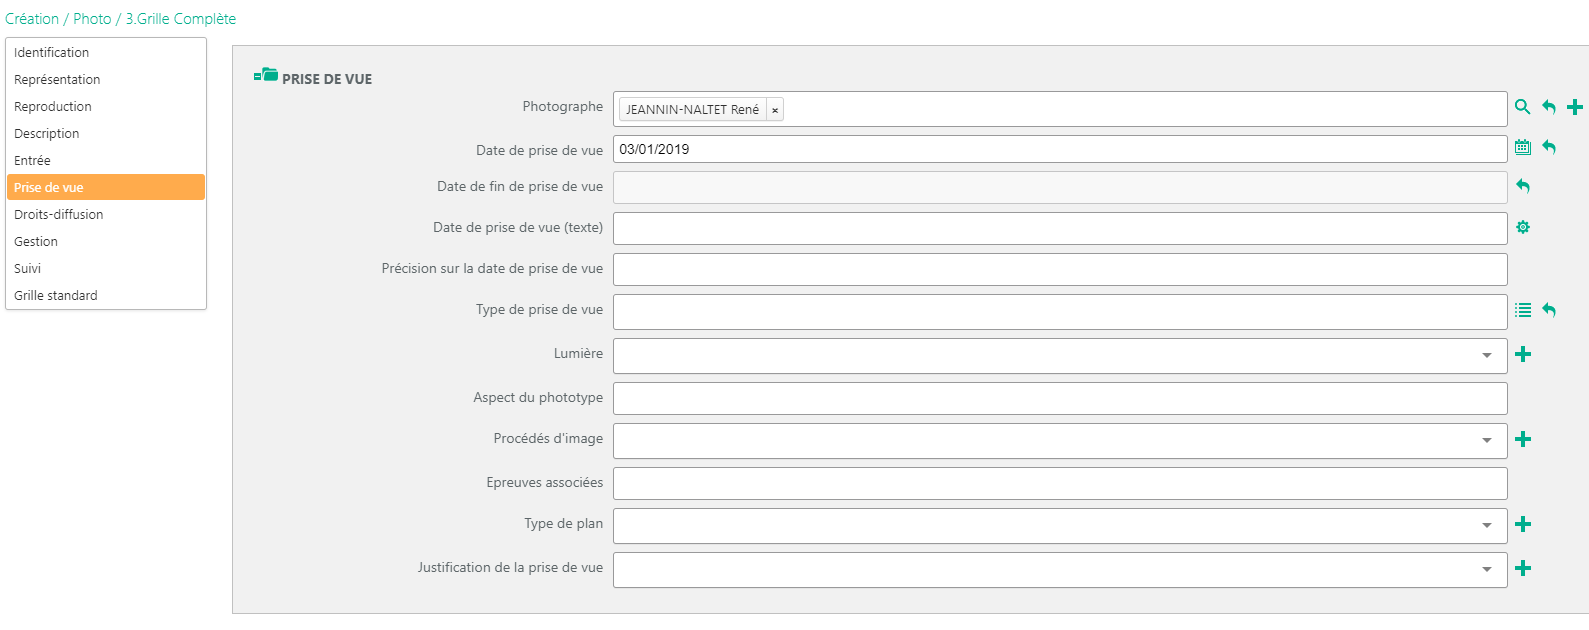The width and height of the screenshot is (1589, 630).
Task: Select Droits-diffusion in the side menu
Action: pos(59,215)
